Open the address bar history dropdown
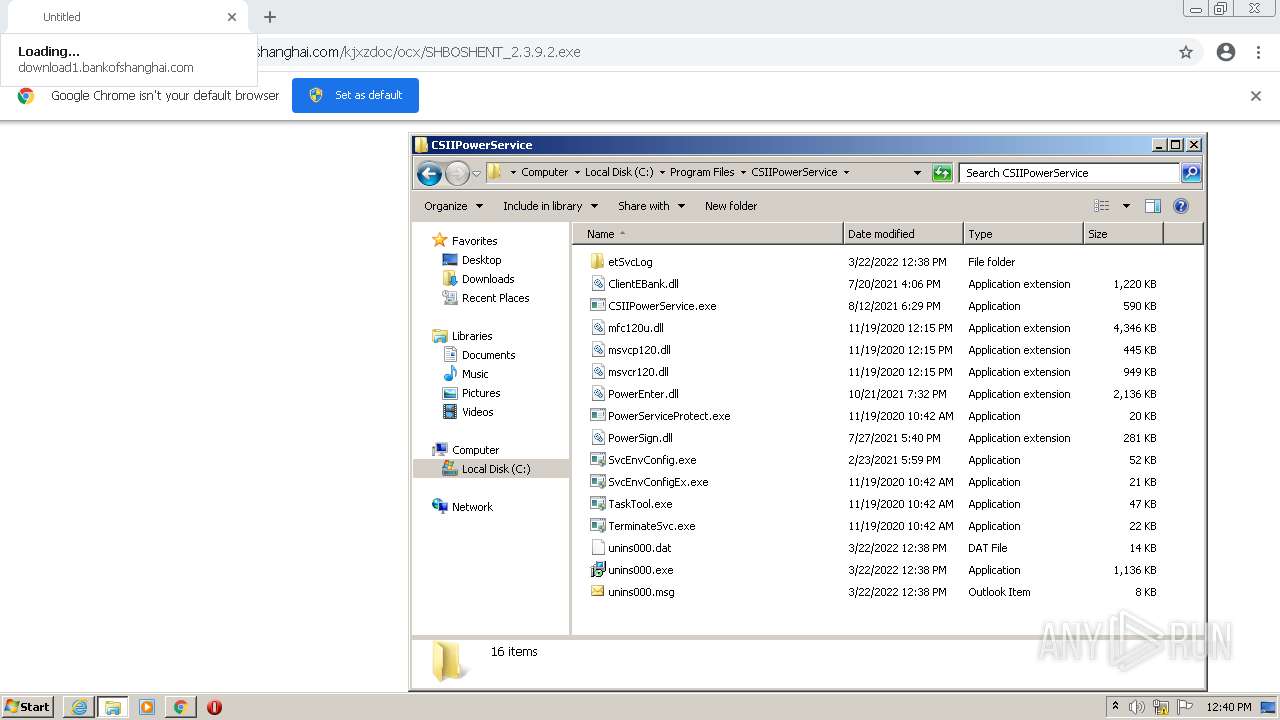Screen dimensions: 1280x720 917,173
